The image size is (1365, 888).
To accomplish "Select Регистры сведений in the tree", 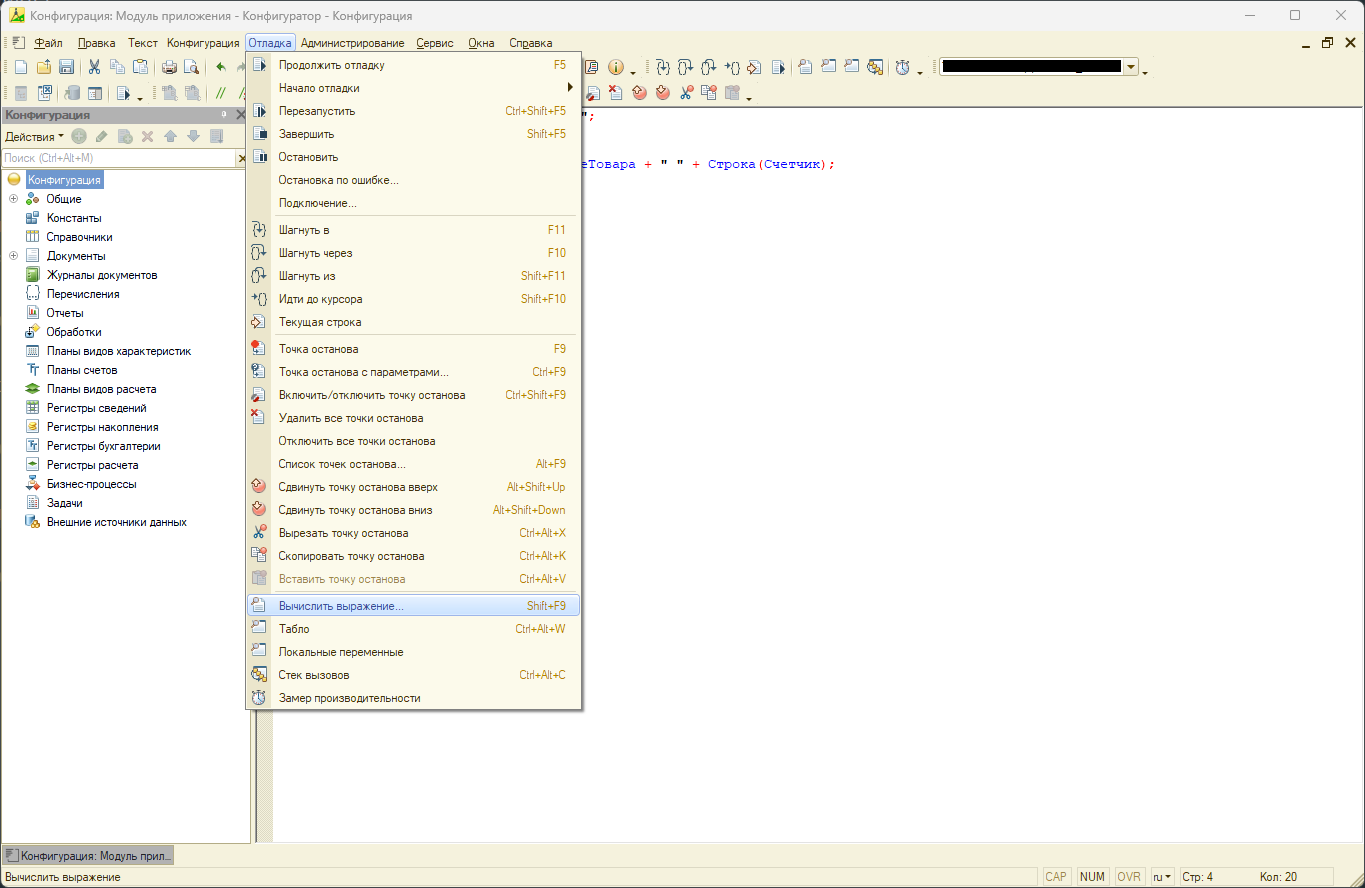I will pyautogui.click(x=96, y=408).
